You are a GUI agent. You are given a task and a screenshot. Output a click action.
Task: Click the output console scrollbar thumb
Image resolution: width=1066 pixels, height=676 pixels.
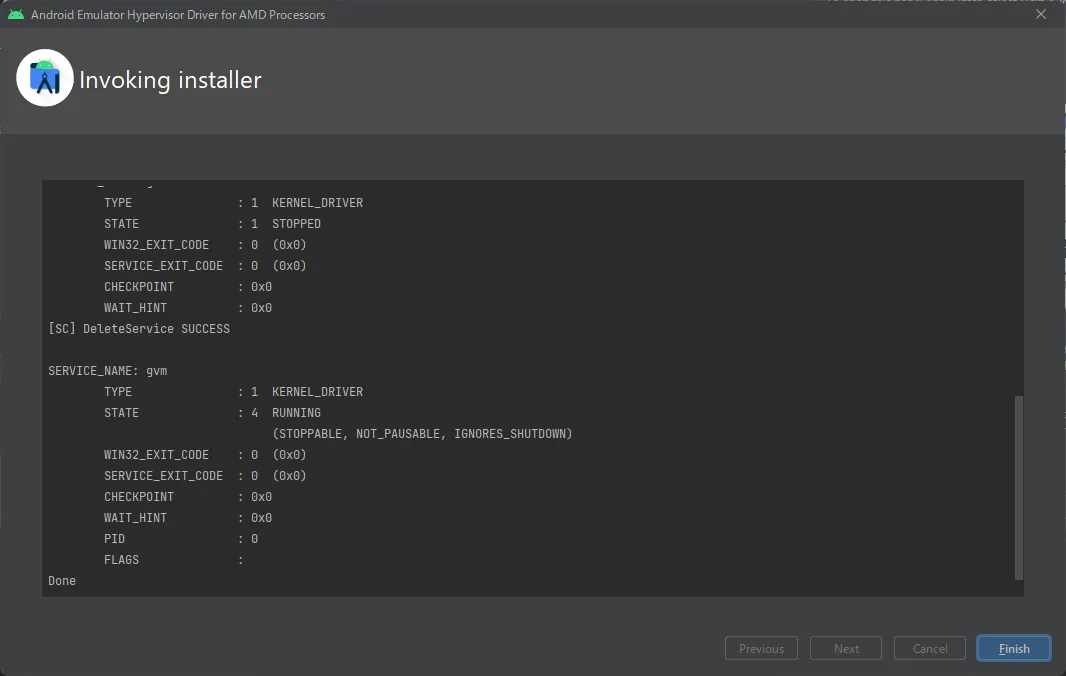click(x=1018, y=487)
